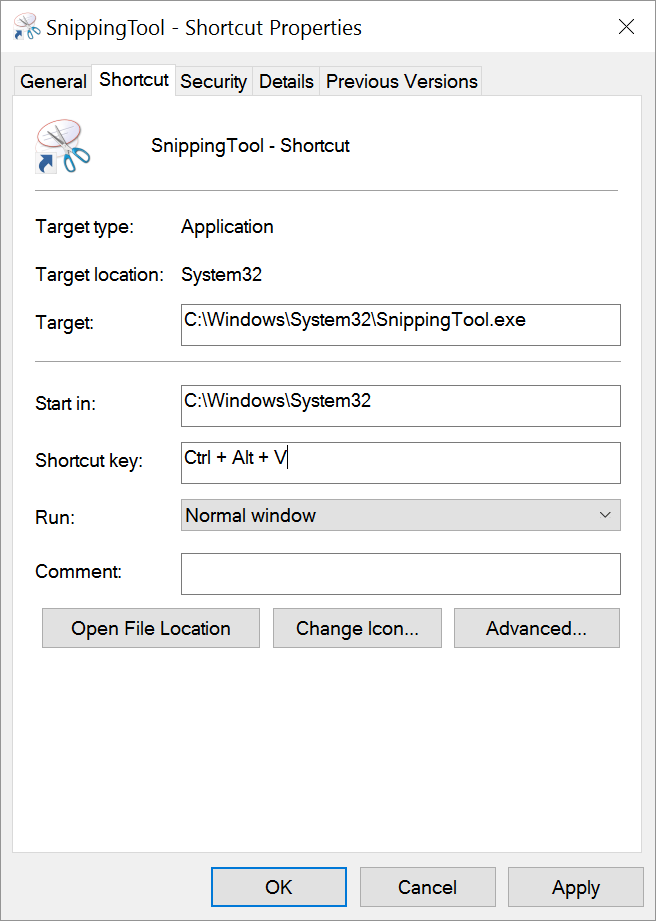Apply the shortcut changes

576,887
